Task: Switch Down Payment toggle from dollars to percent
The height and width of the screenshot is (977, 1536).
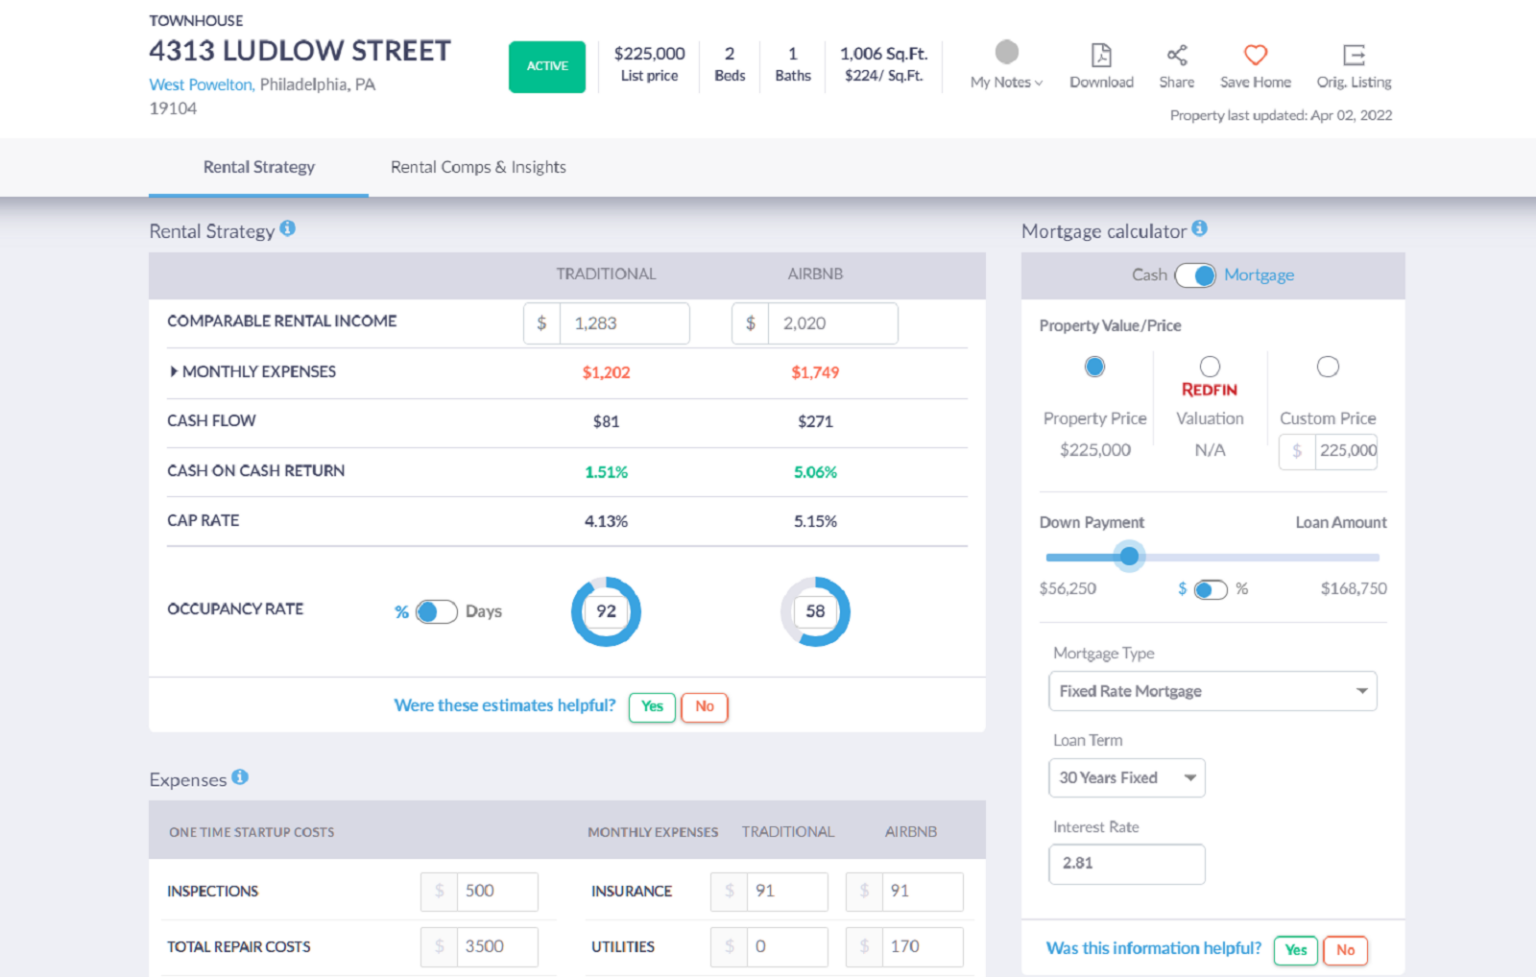Action: [1211, 590]
